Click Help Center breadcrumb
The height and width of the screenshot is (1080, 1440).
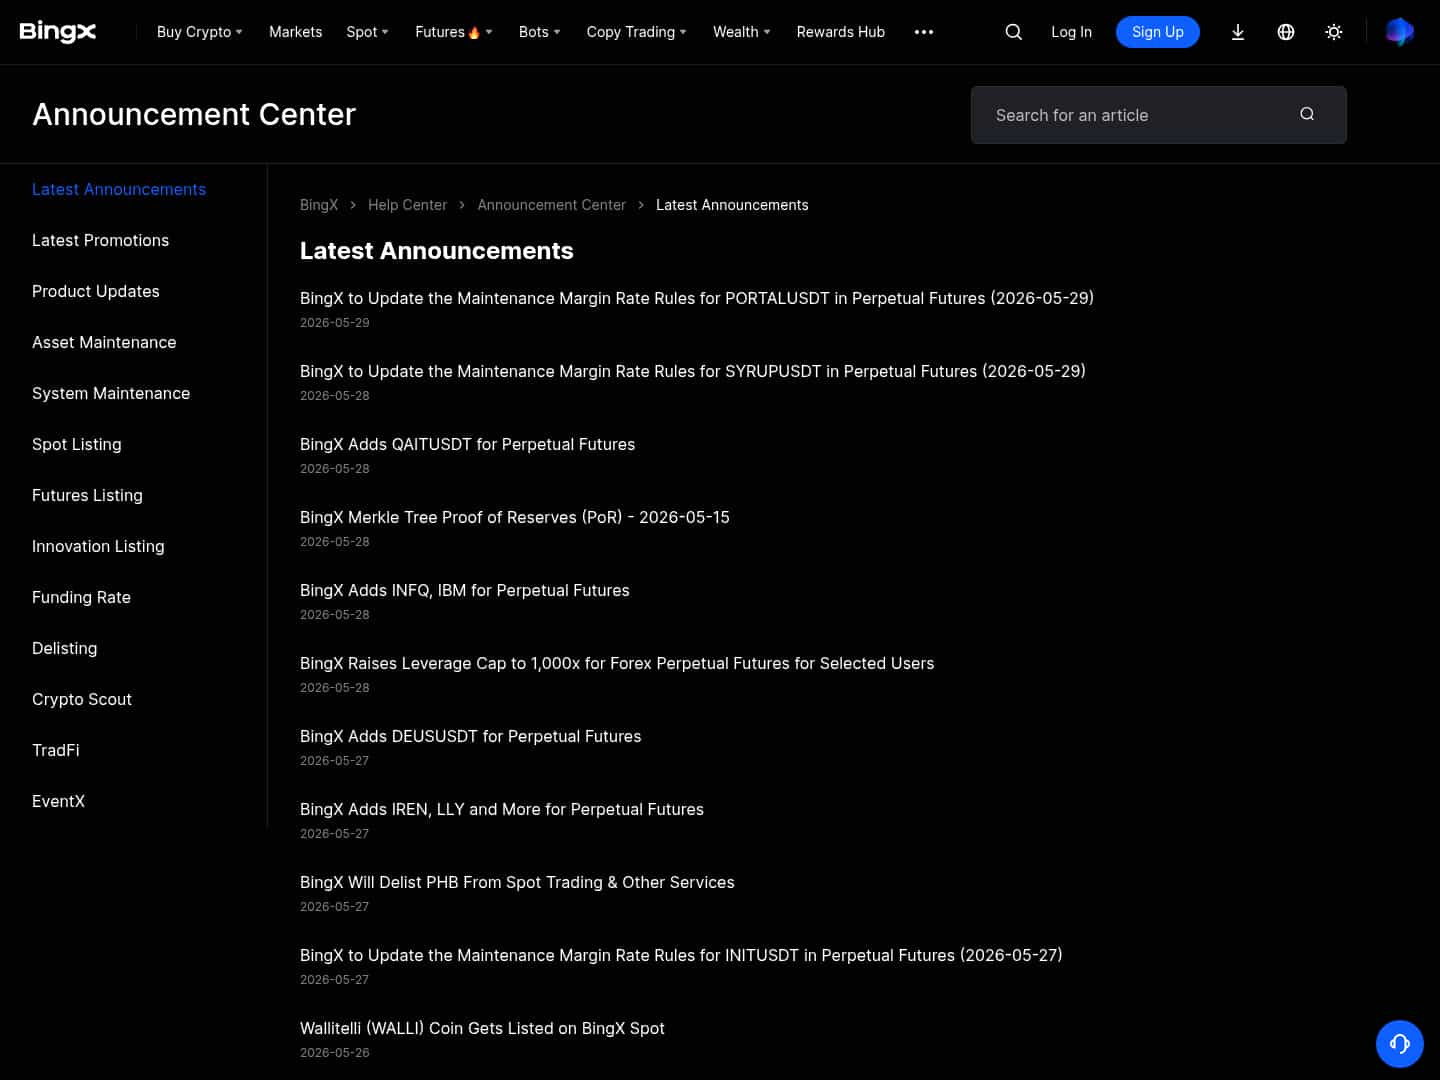[x=407, y=205]
